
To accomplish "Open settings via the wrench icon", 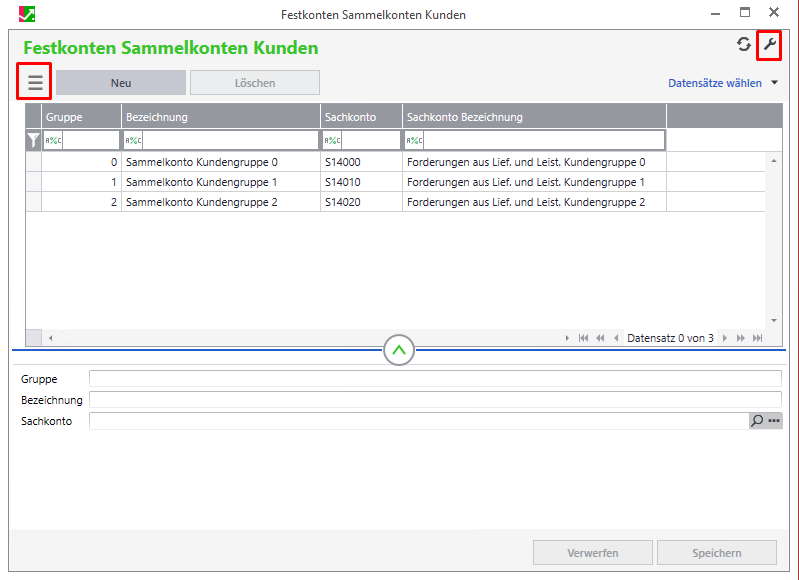I will click(769, 45).
